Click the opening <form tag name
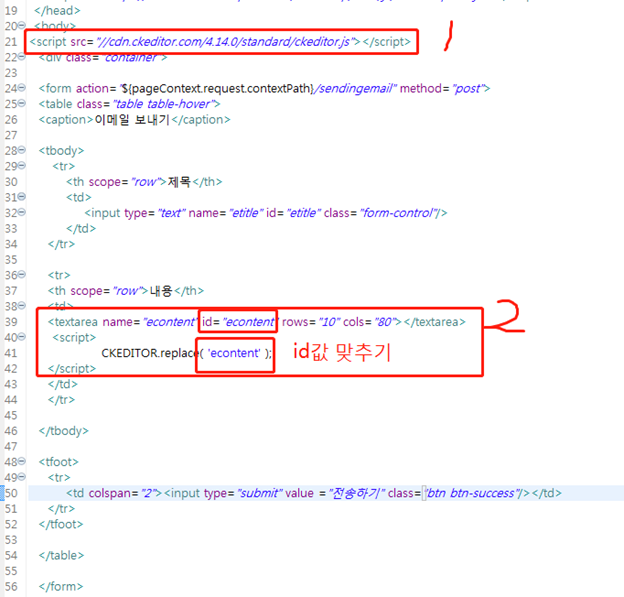The image size is (624, 597). tap(56, 88)
